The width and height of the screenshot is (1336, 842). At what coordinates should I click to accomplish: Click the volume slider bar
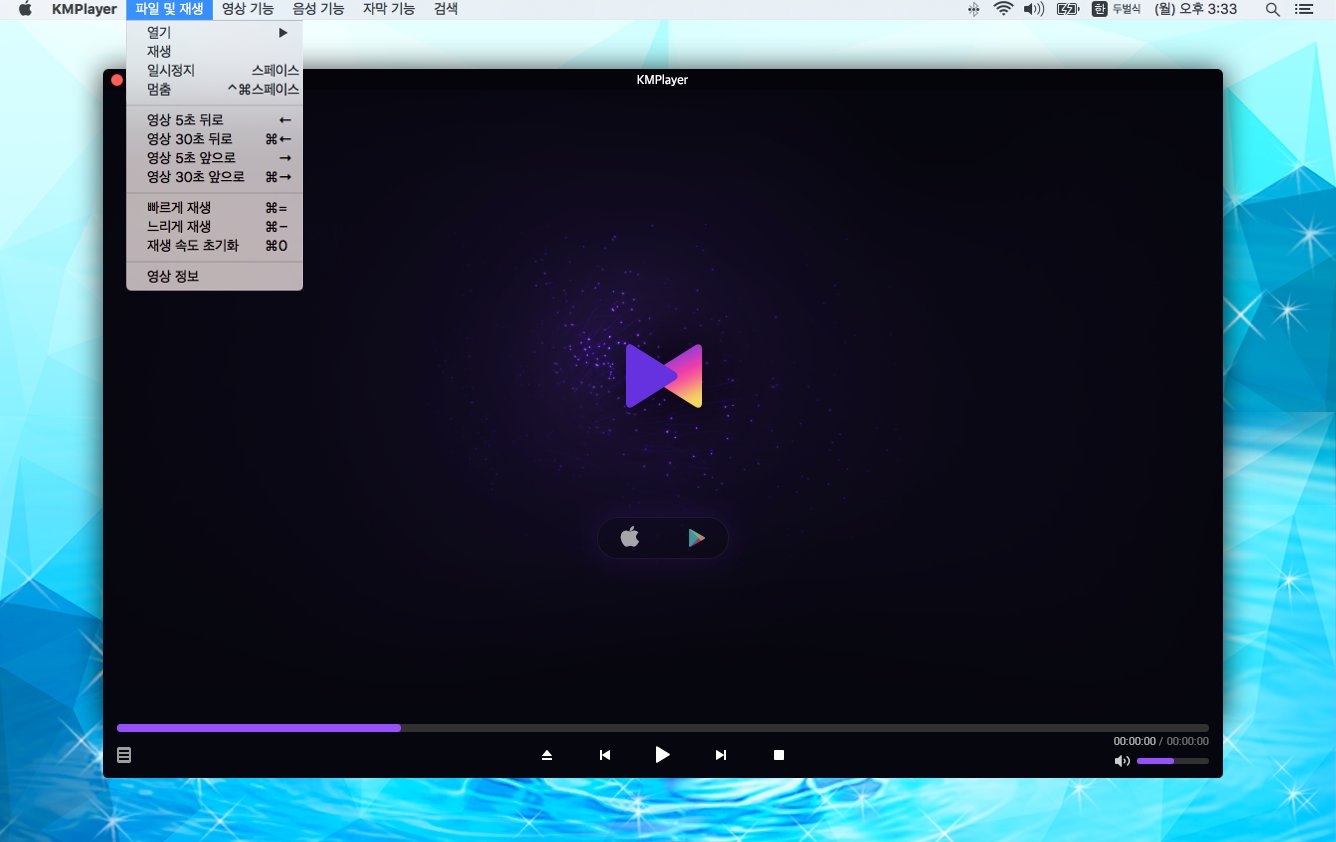(1172, 761)
